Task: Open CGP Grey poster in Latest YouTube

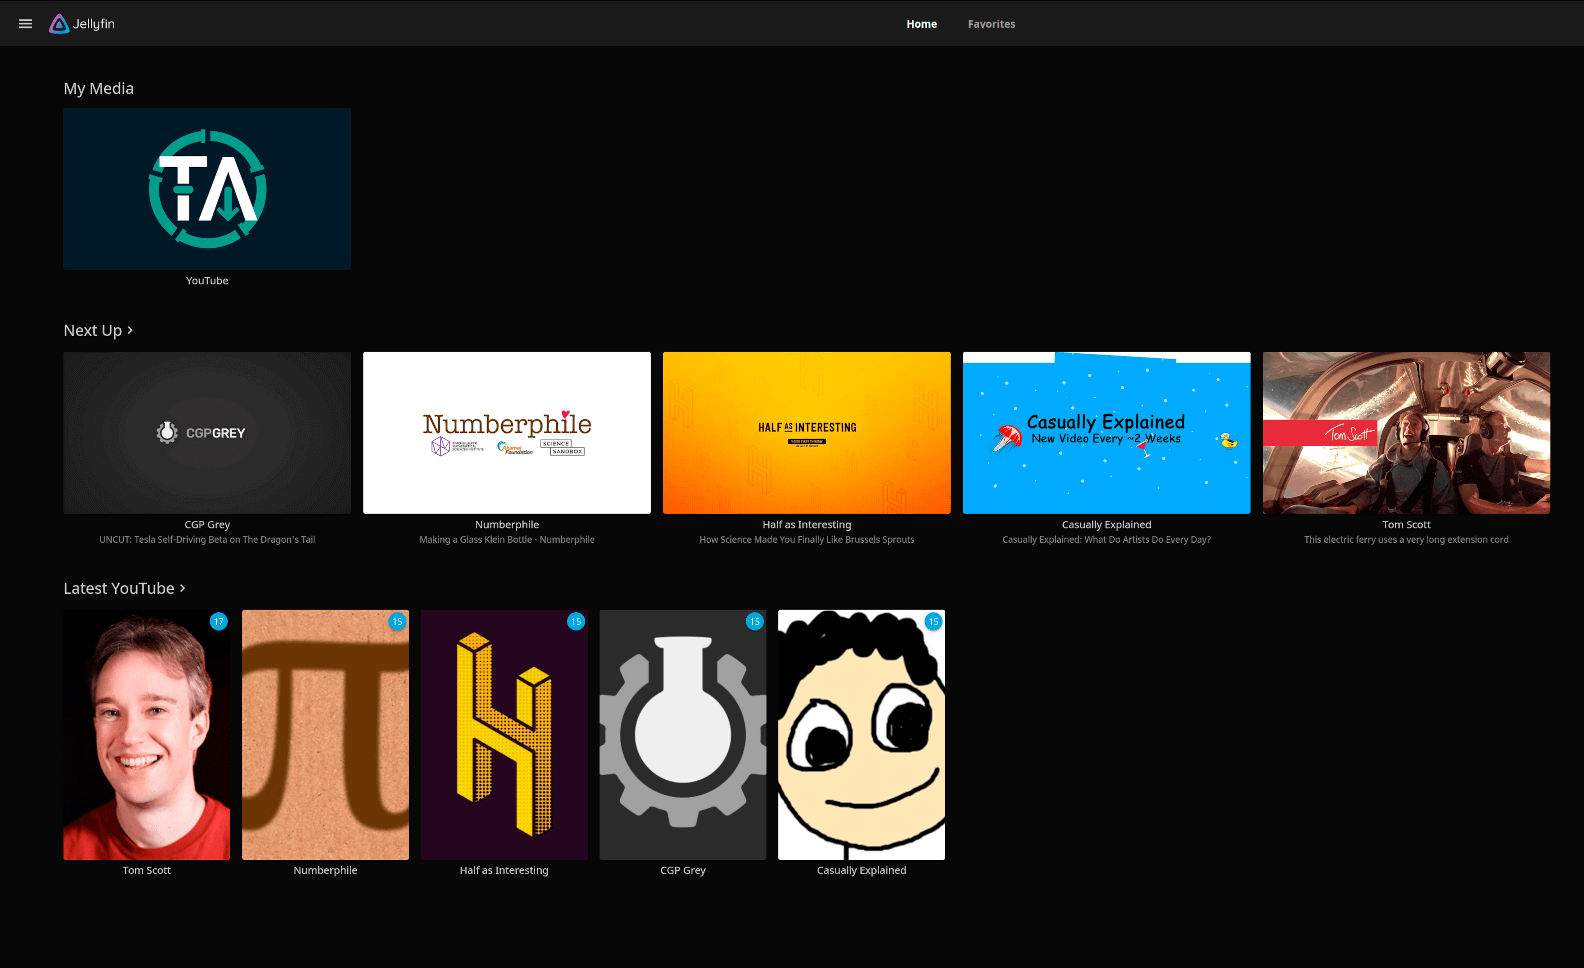Action: [x=683, y=735]
